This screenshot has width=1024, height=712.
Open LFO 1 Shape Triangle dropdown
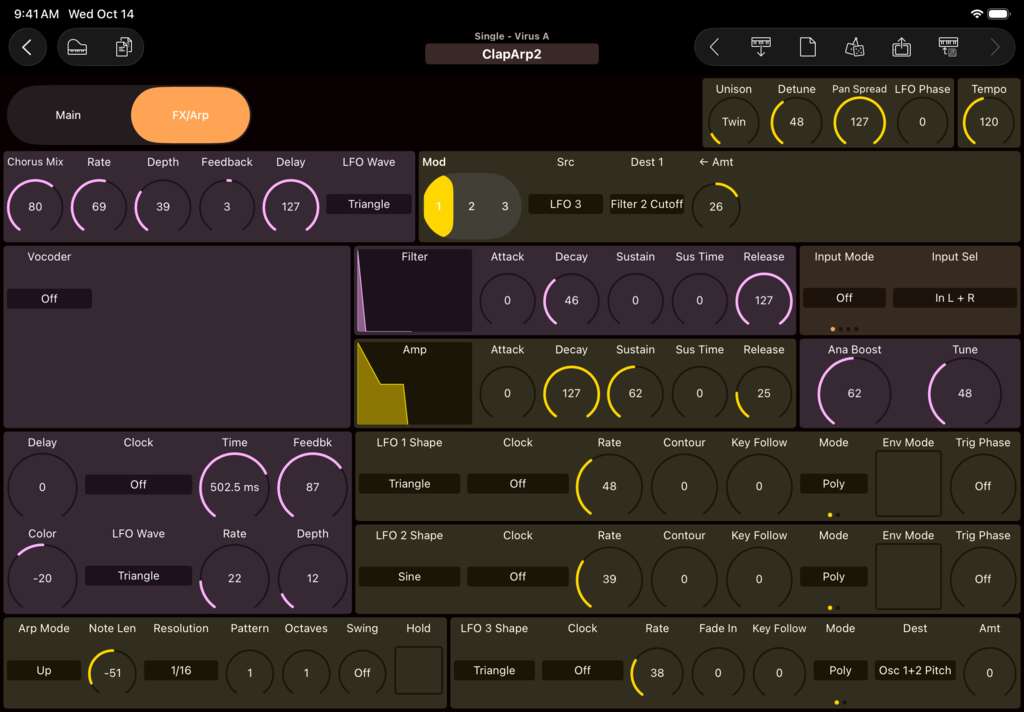point(409,484)
